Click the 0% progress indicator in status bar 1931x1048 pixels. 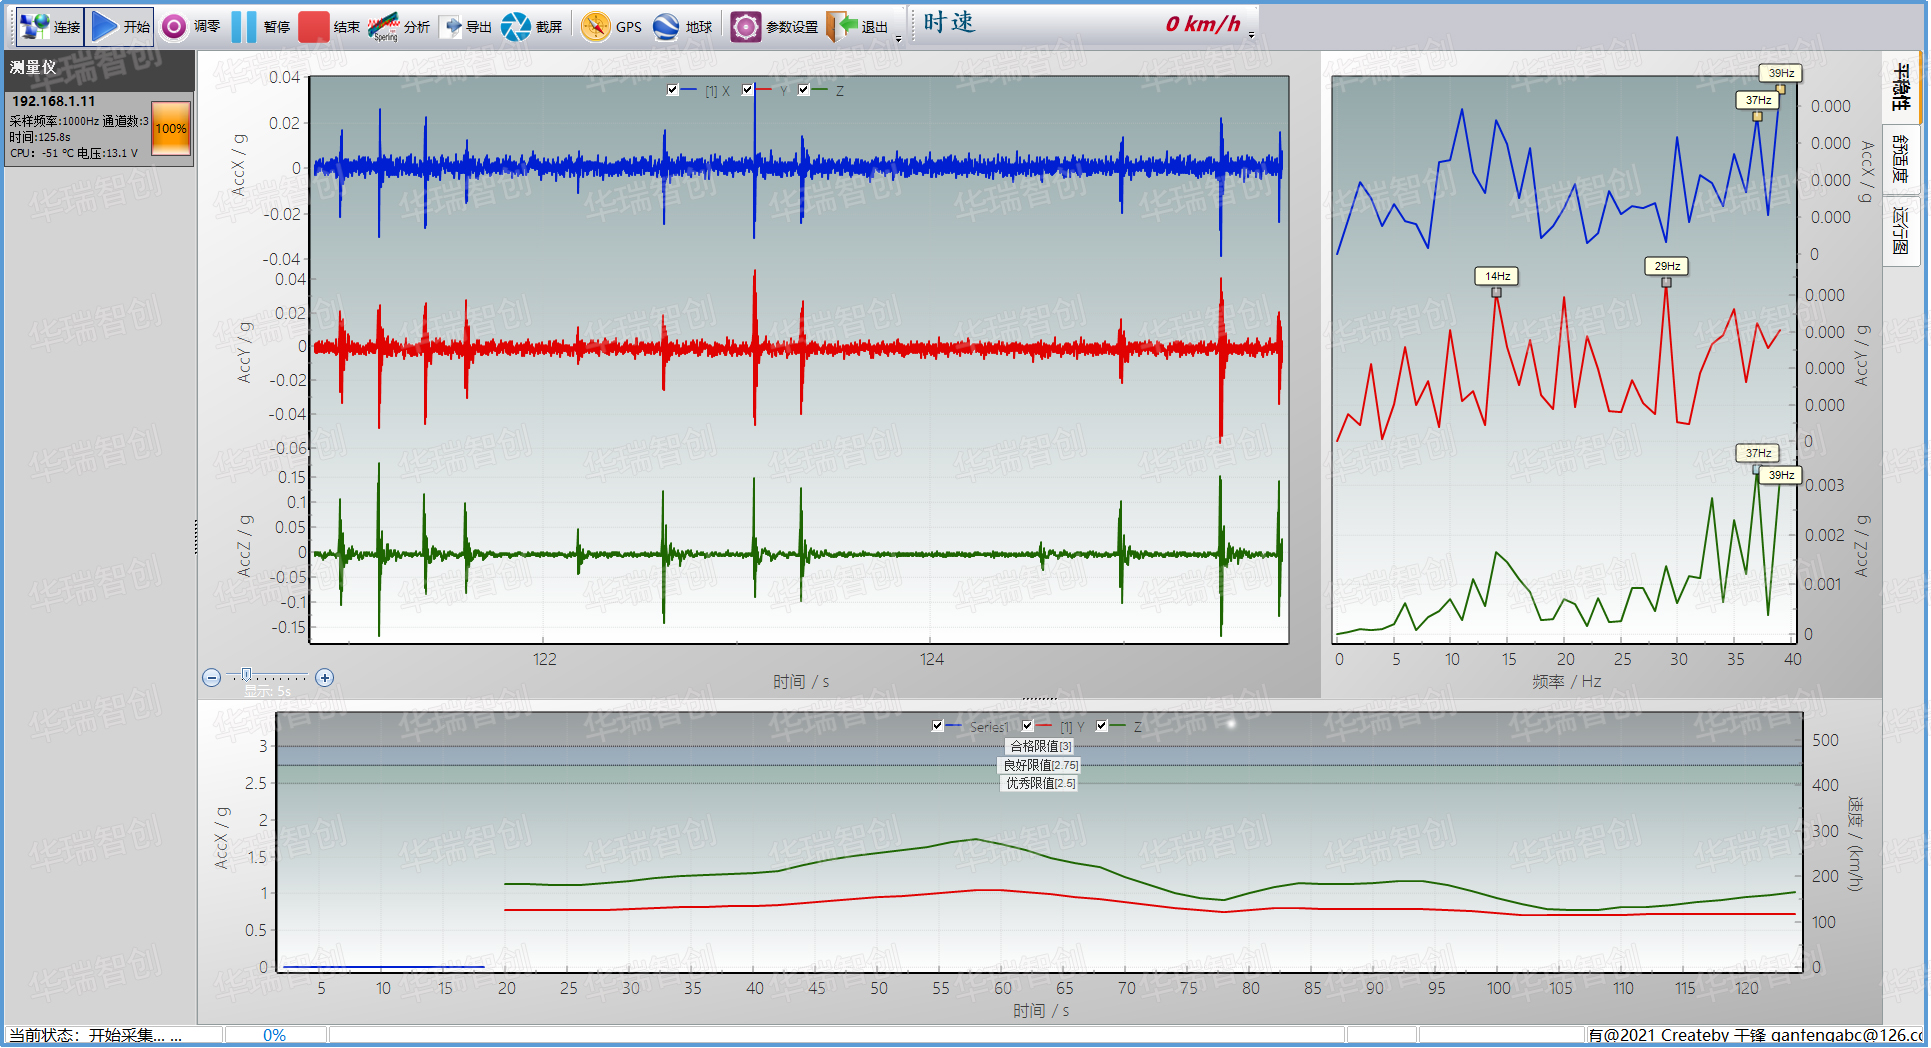(275, 1035)
